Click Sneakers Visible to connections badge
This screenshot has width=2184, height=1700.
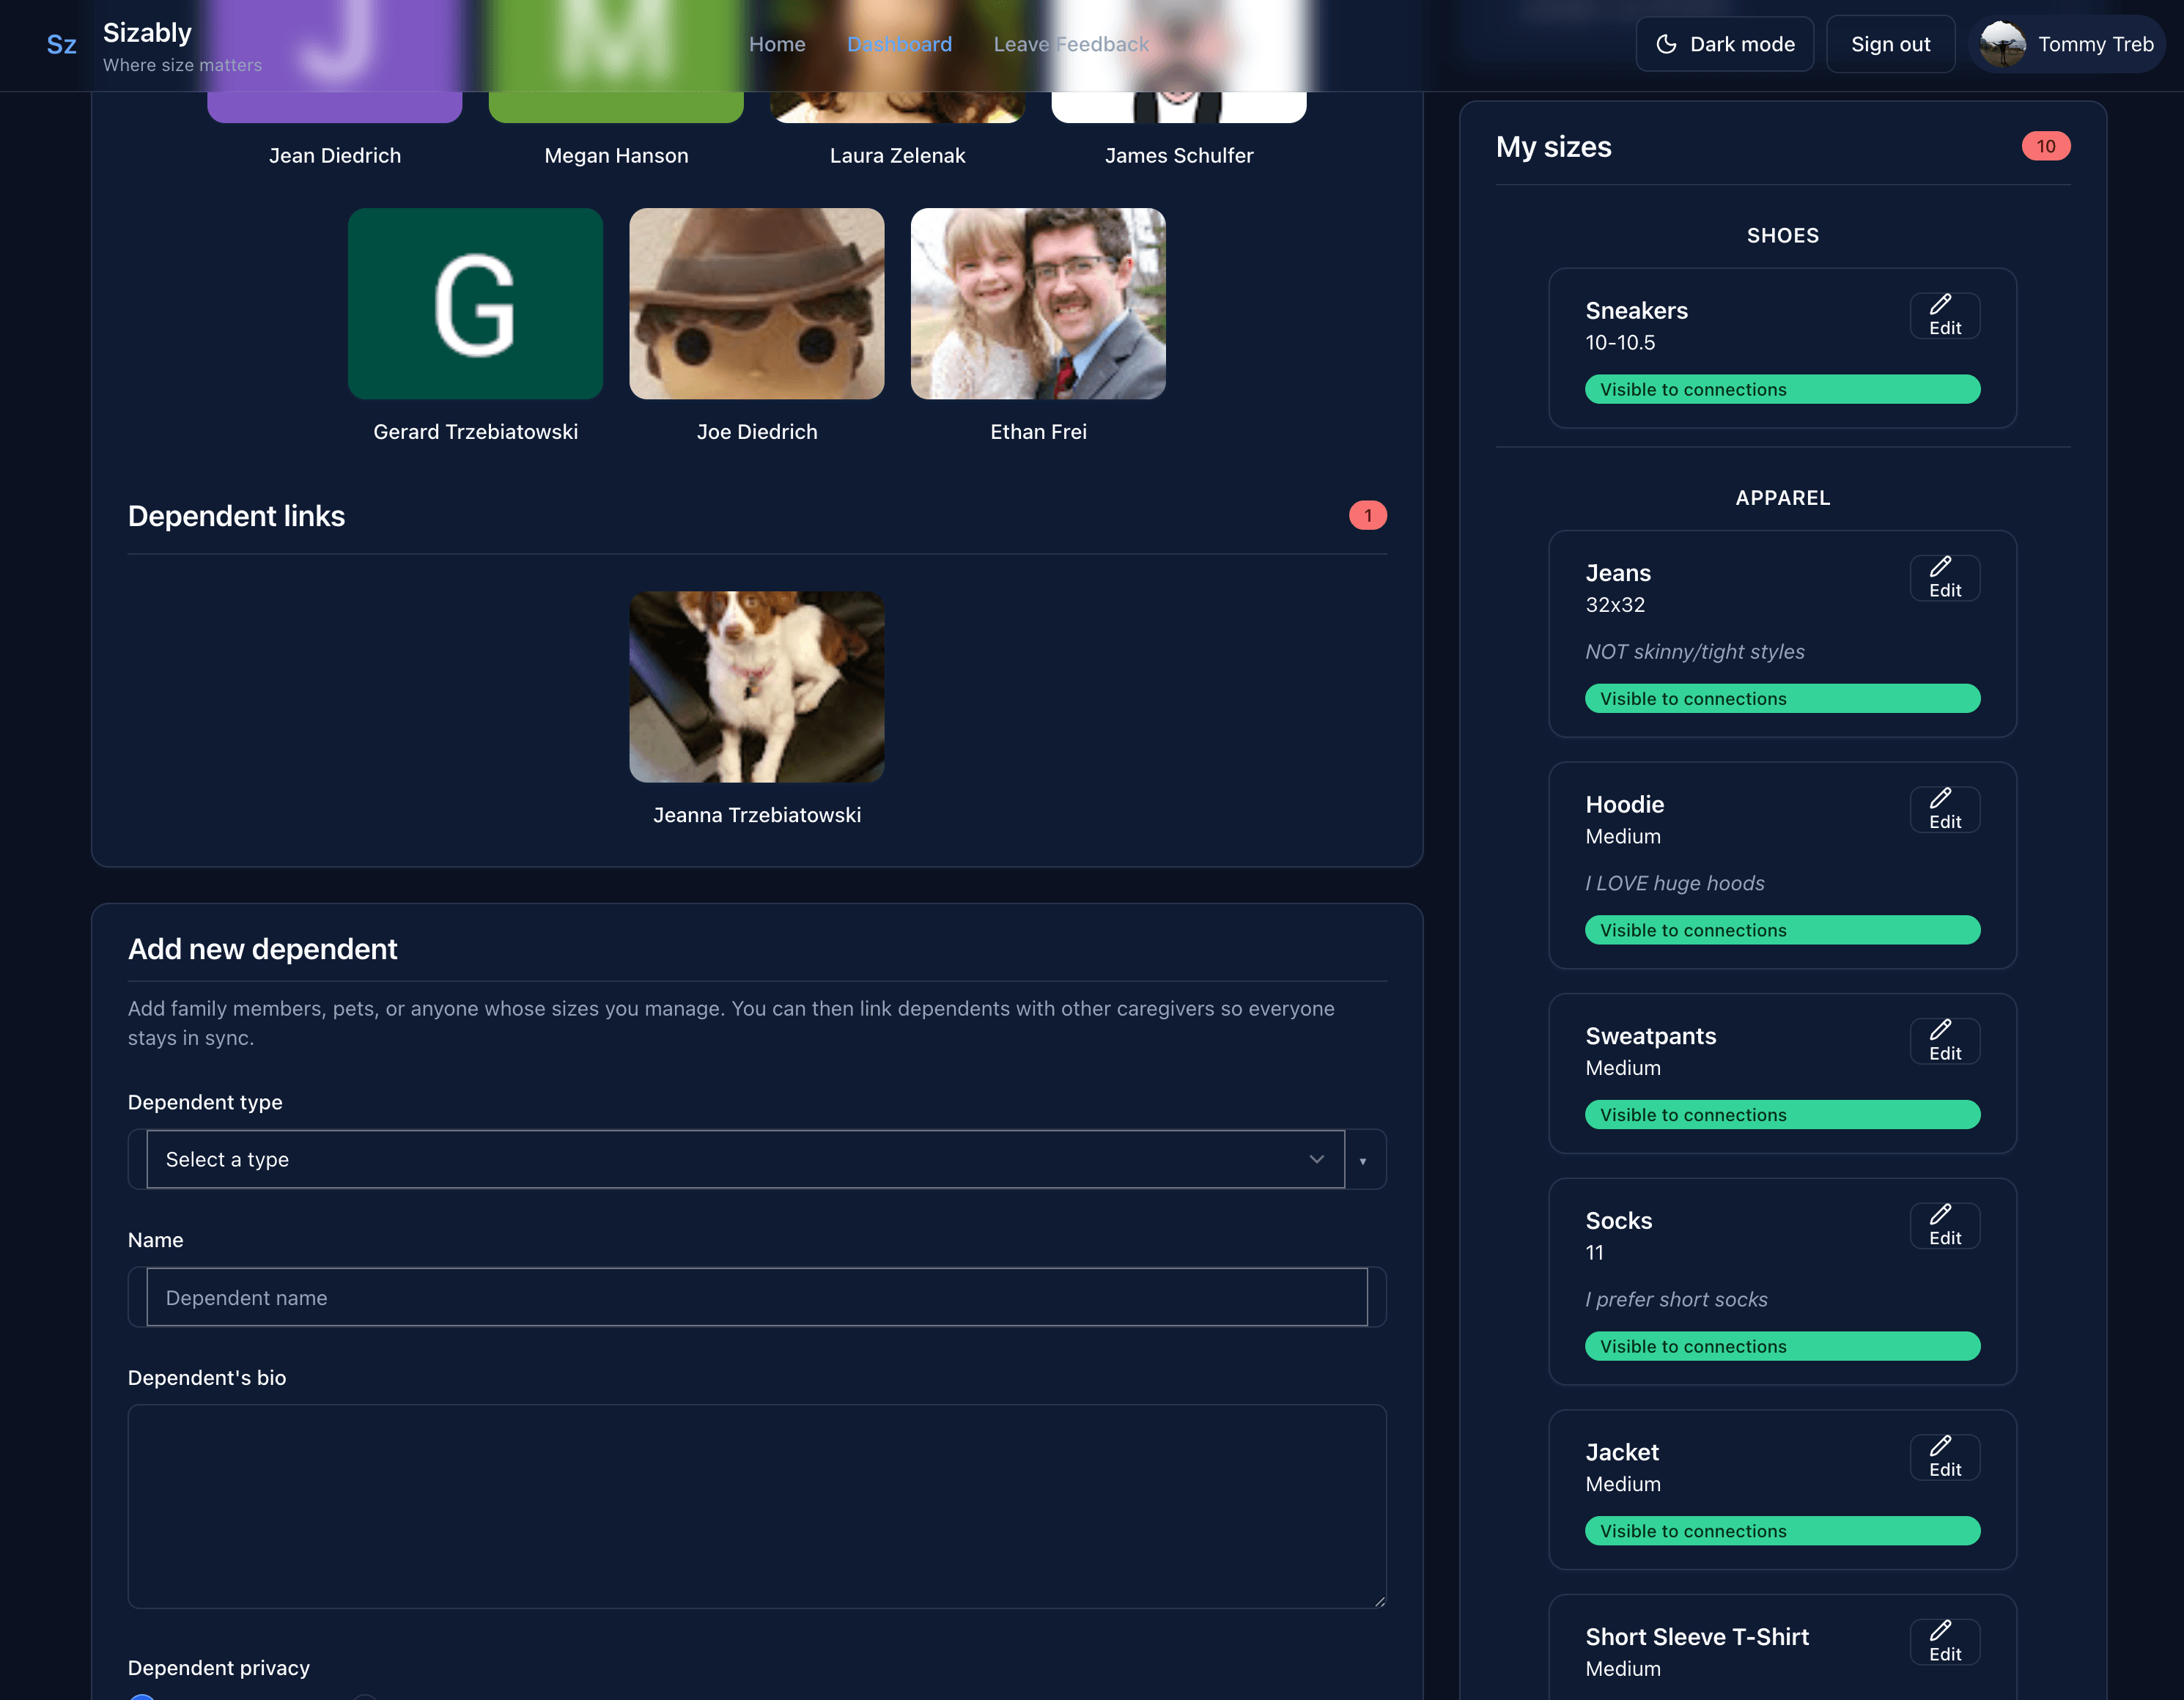pos(1782,389)
